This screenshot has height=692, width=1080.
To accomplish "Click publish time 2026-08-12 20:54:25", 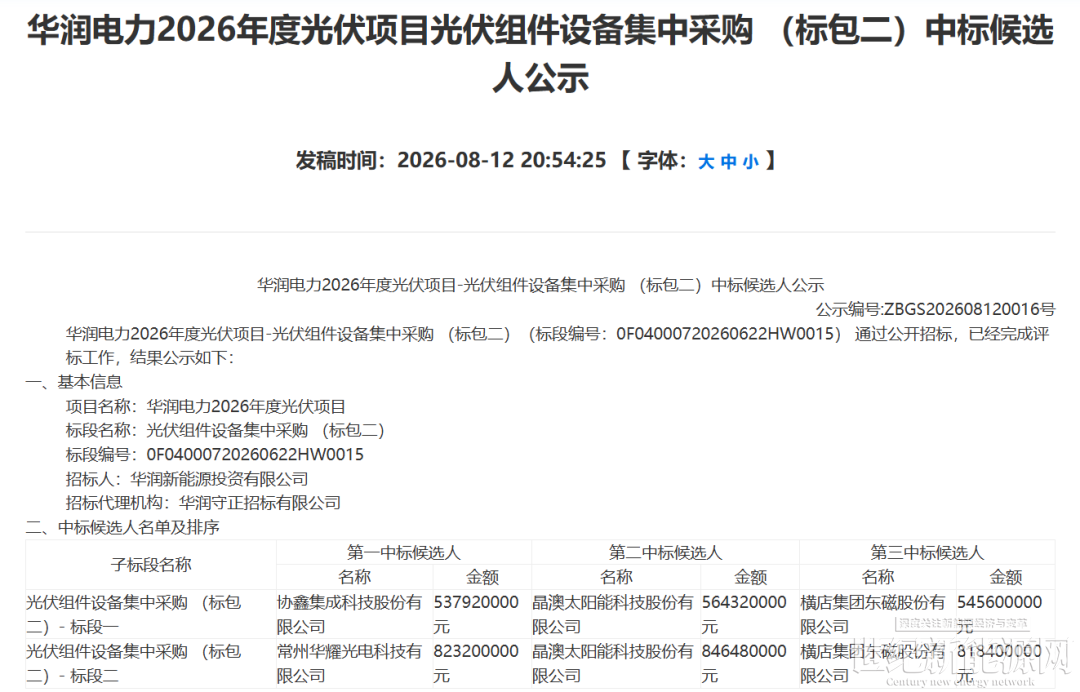I will (x=501, y=160).
